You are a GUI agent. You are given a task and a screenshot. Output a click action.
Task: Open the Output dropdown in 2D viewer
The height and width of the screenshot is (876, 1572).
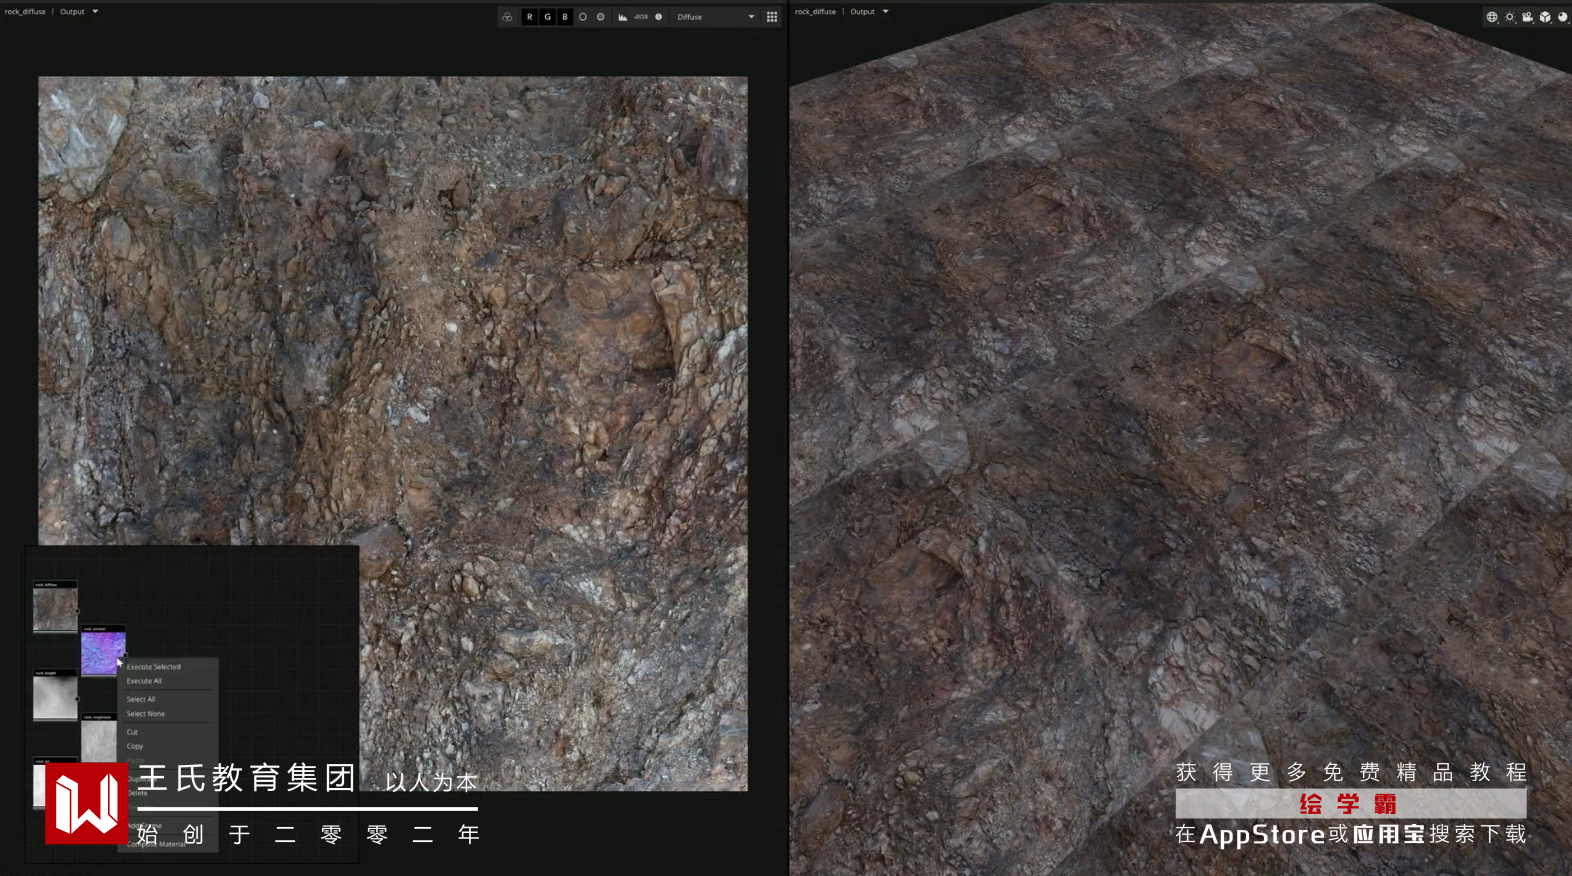pos(79,12)
